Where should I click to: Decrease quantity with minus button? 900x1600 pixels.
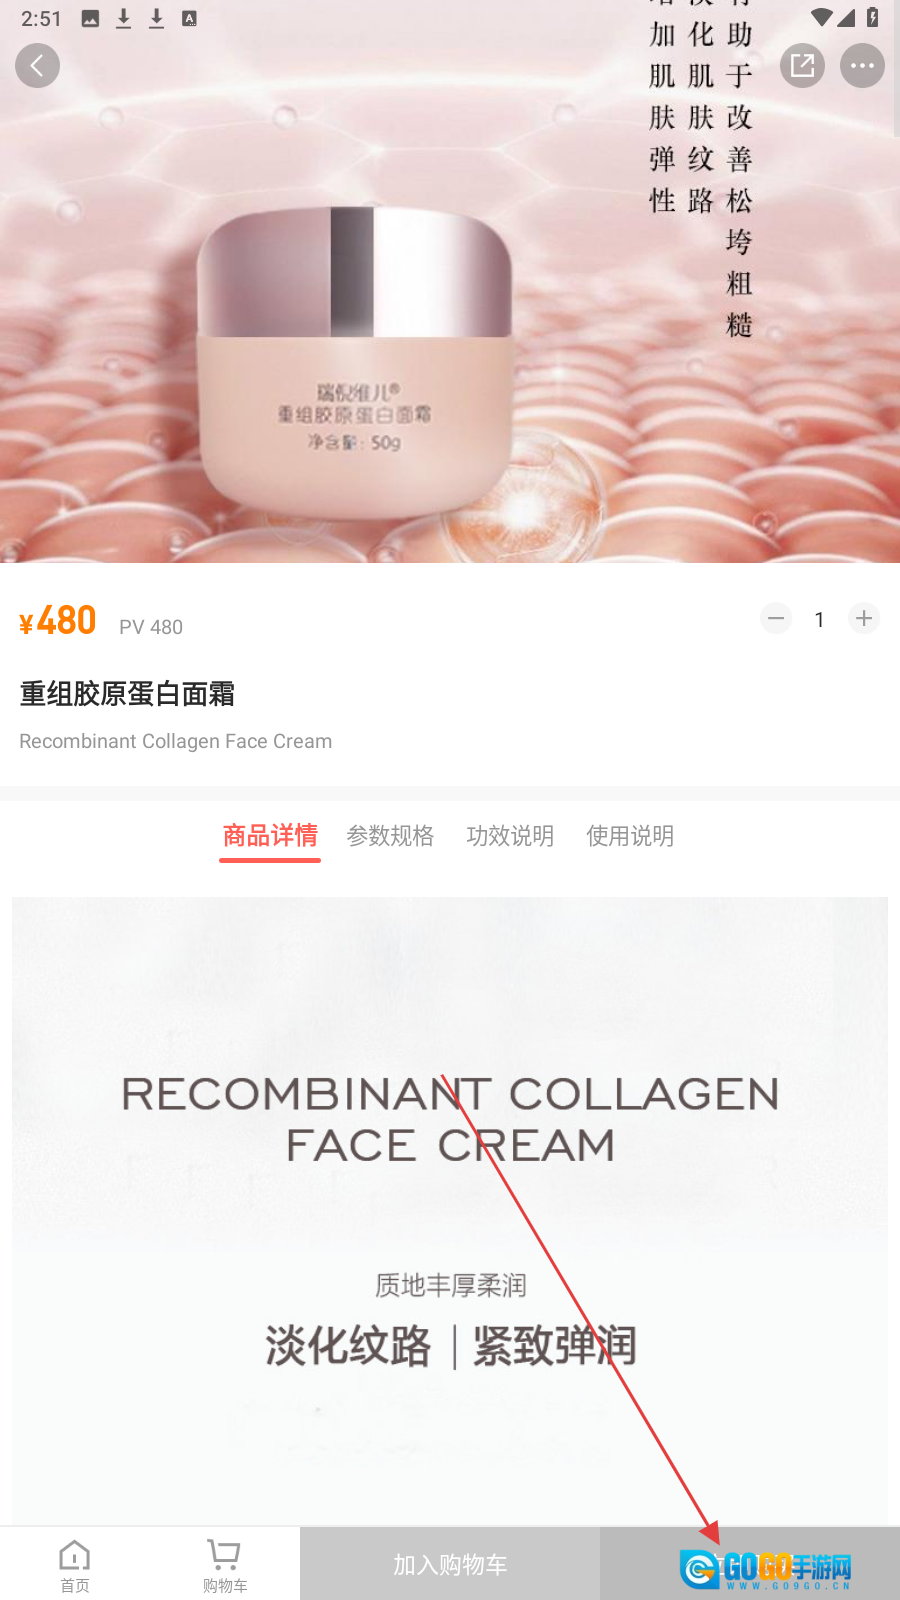(776, 619)
